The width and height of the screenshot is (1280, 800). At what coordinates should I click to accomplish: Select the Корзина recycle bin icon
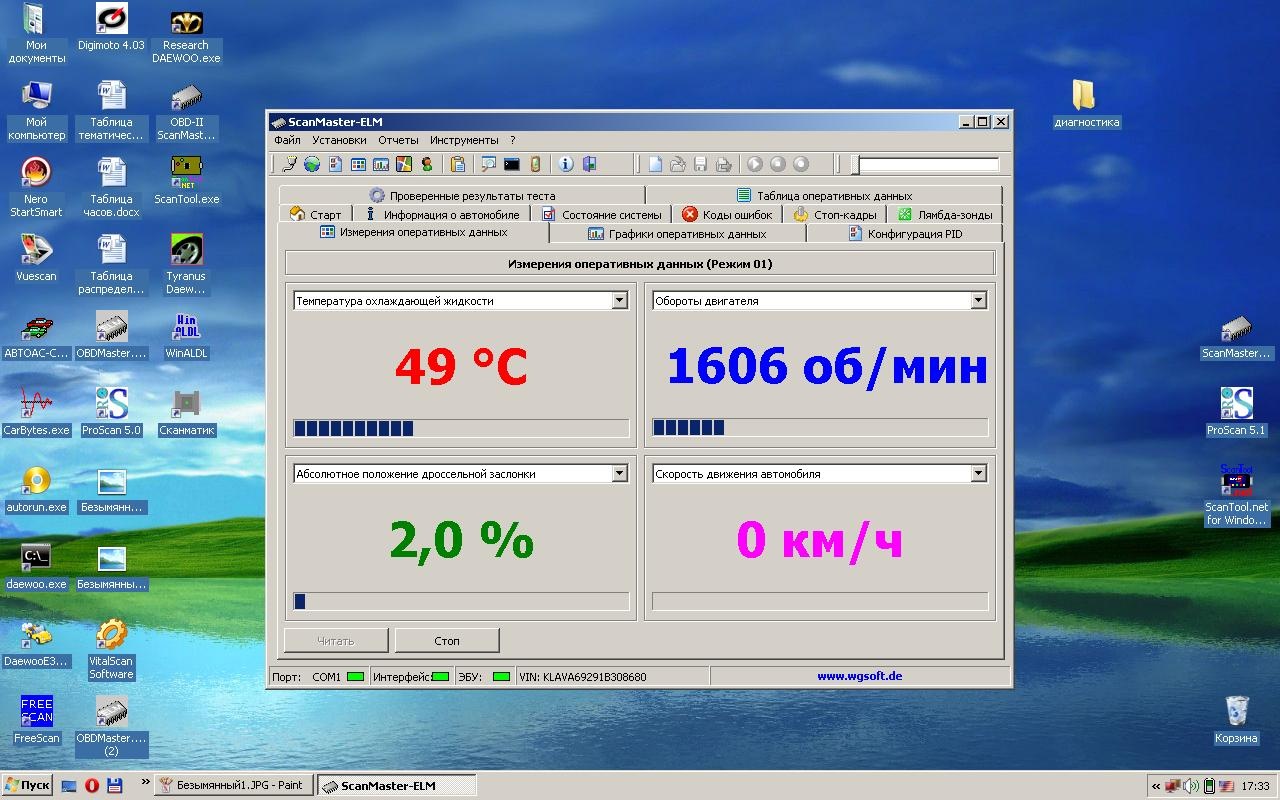1236,720
